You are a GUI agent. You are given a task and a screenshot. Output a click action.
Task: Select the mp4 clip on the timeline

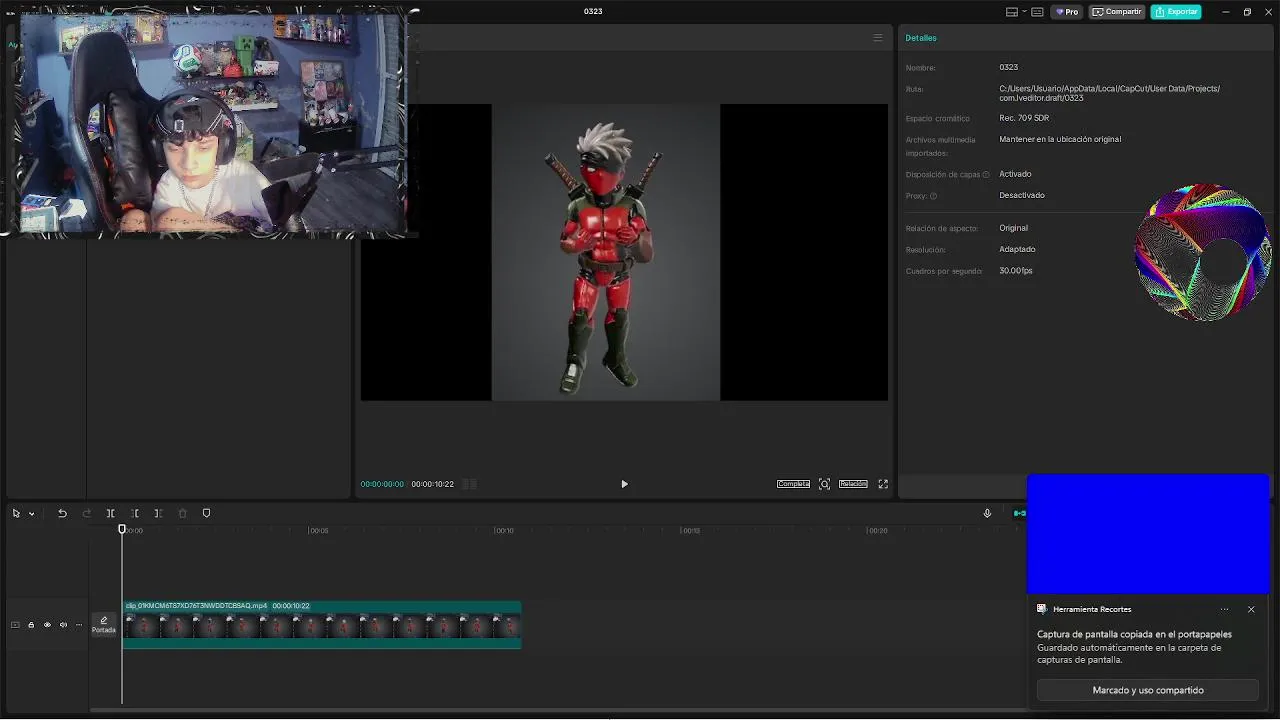point(321,624)
